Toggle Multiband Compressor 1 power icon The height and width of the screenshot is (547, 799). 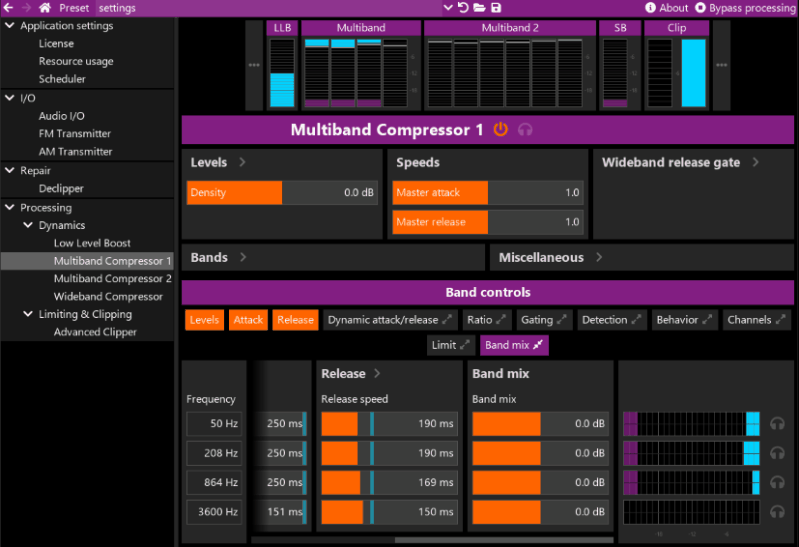[x=501, y=130]
